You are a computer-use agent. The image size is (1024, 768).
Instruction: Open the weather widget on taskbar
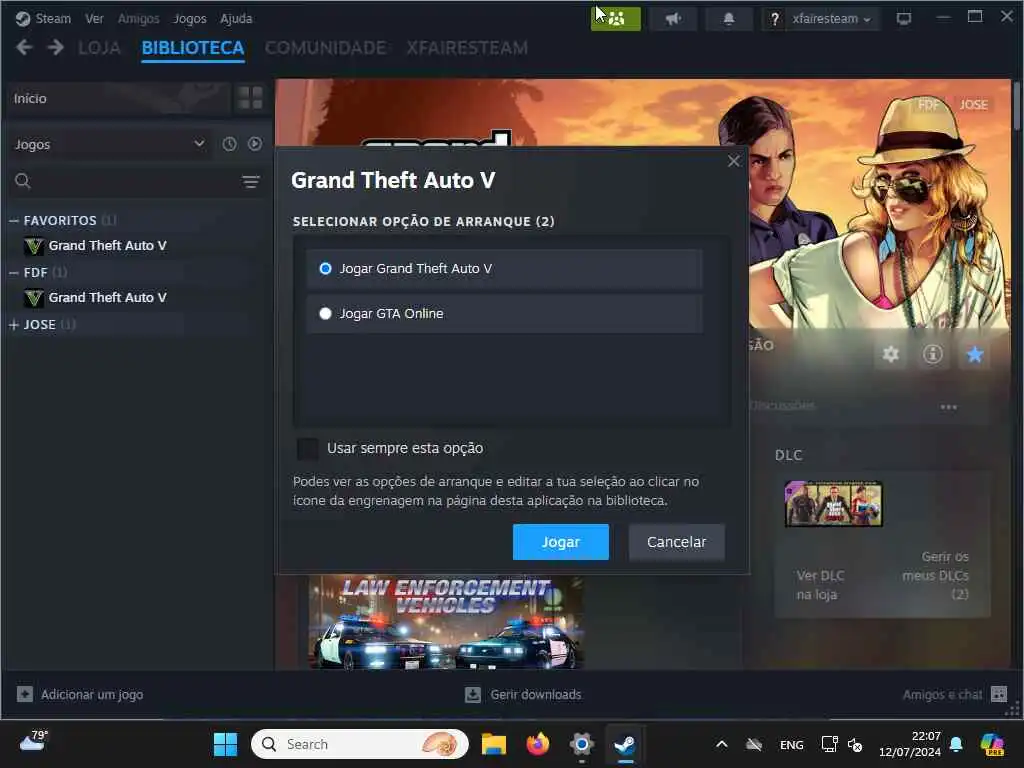coord(33,742)
